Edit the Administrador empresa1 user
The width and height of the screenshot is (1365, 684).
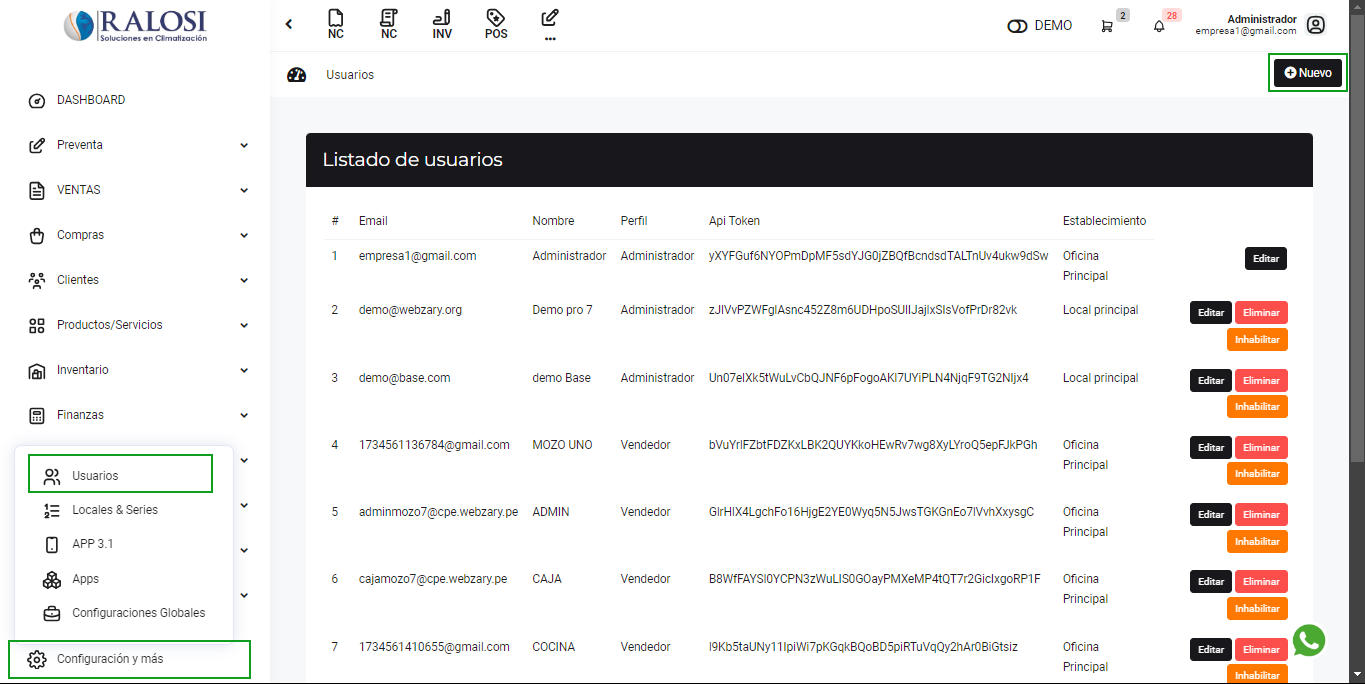pyautogui.click(x=1265, y=259)
